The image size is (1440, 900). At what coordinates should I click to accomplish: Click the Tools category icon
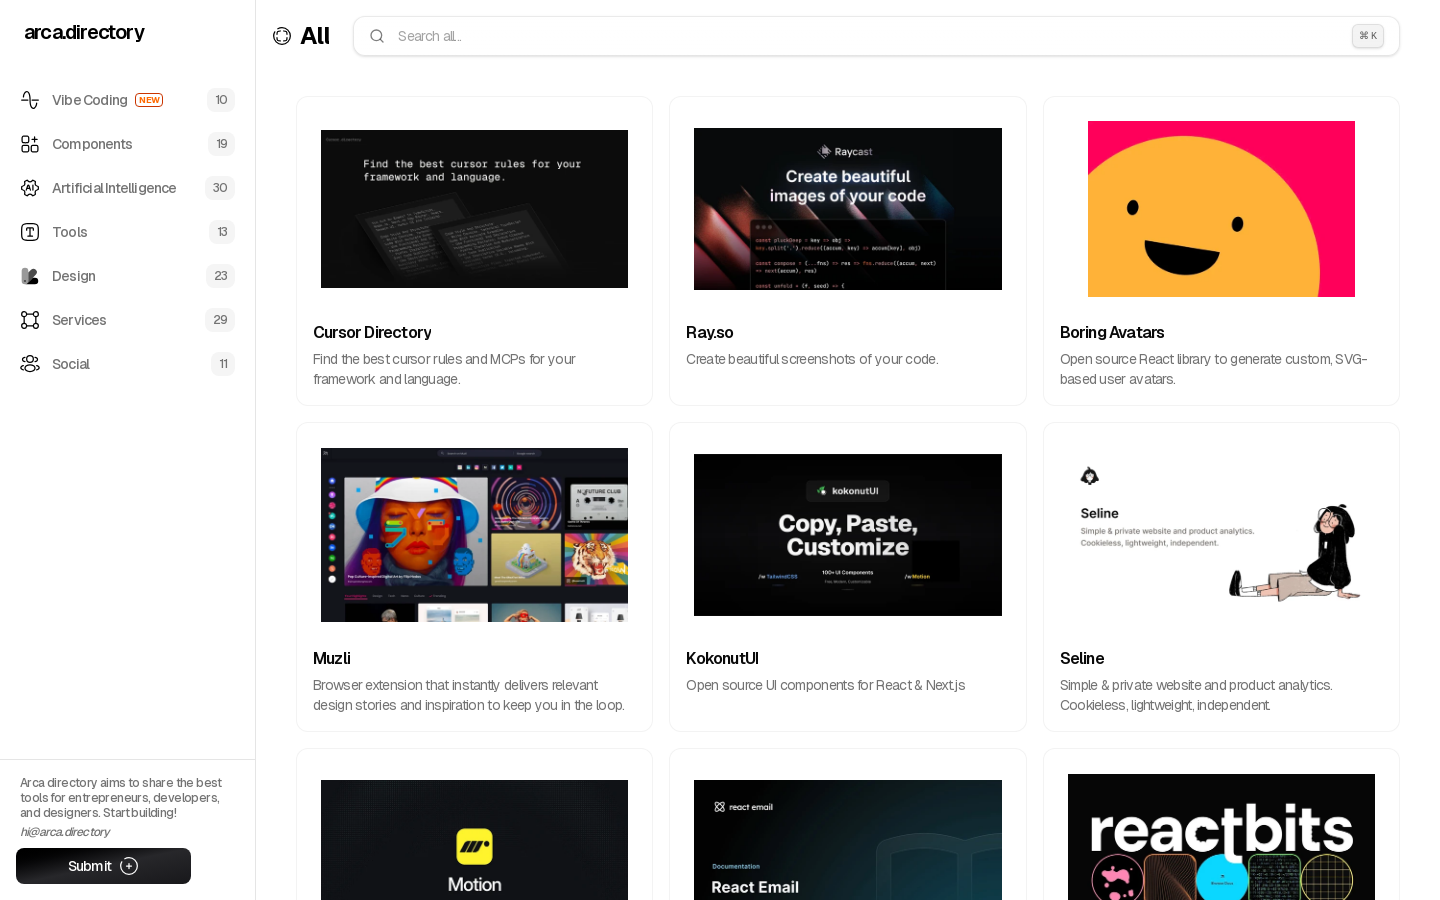click(30, 232)
